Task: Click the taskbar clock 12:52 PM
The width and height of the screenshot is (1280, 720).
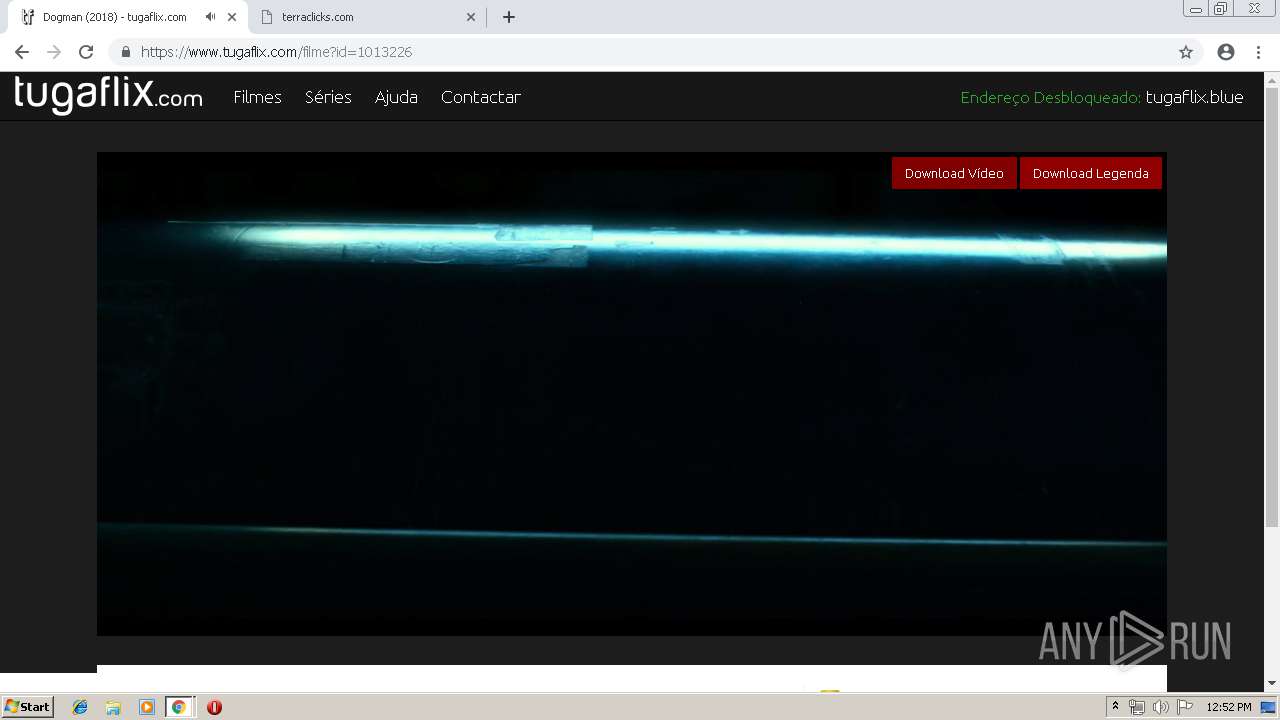Action: click(1229, 707)
